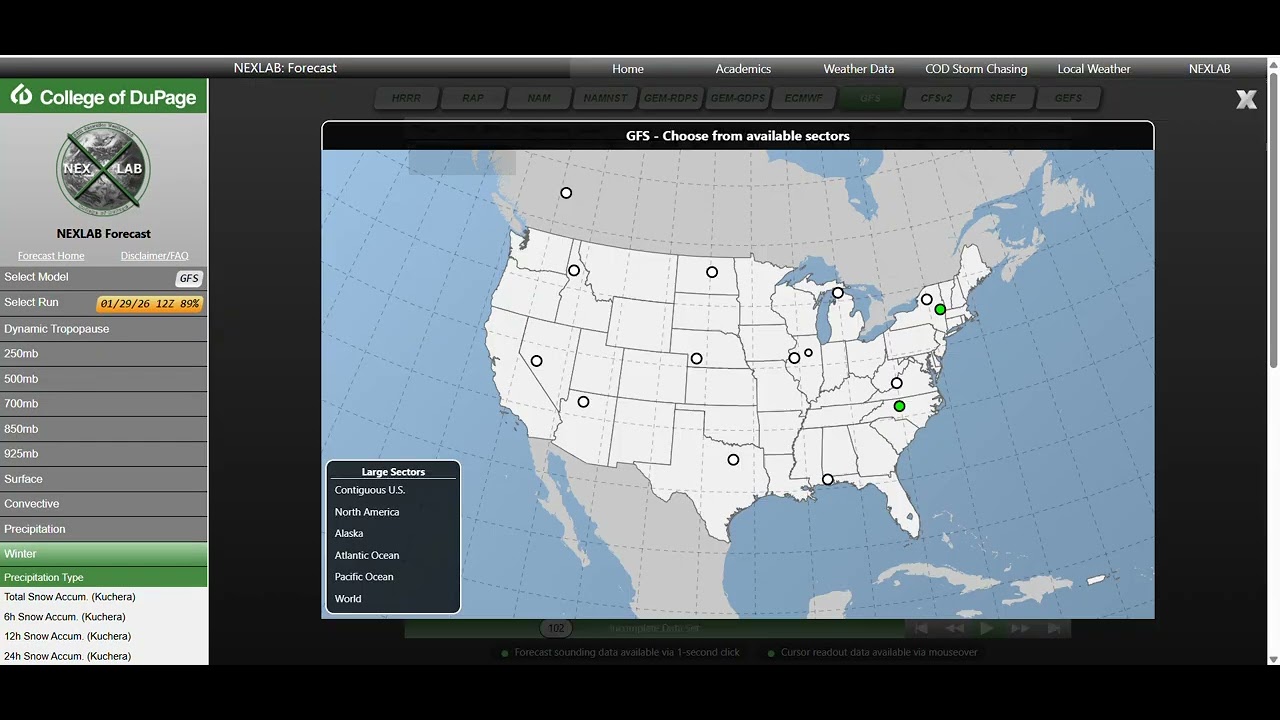Select the sector dot near Lake Michigan

tap(838, 293)
